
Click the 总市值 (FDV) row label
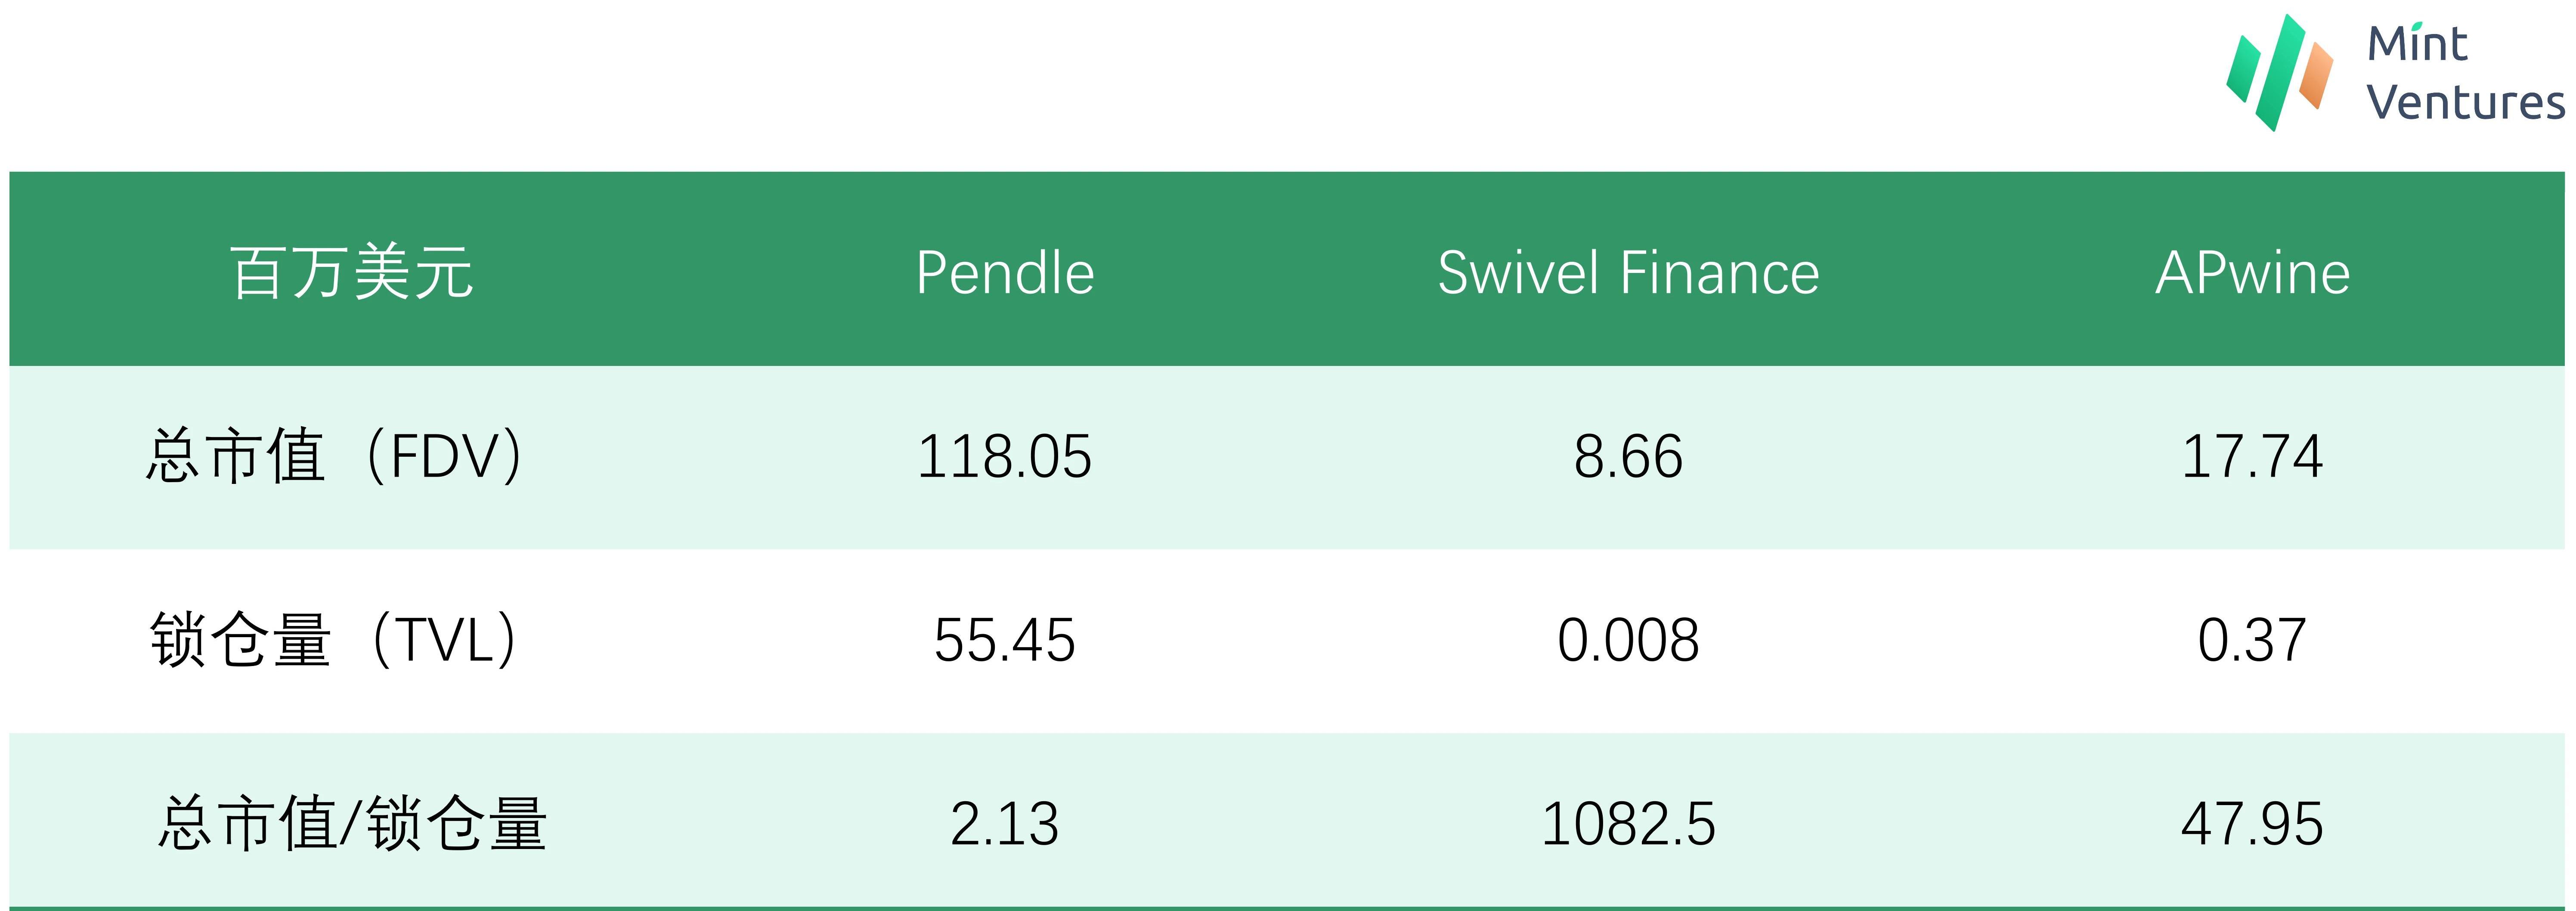click(335, 456)
